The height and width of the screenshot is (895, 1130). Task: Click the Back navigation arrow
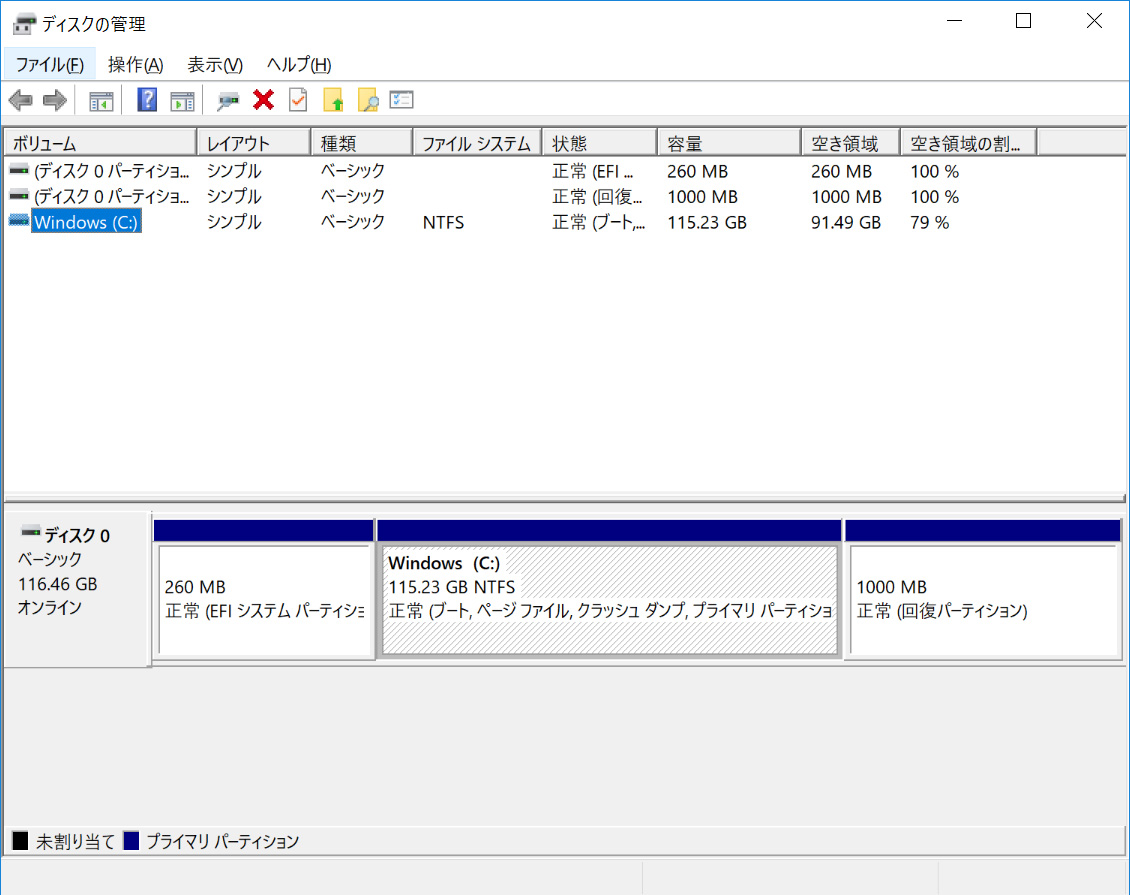pyautogui.click(x=20, y=99)
